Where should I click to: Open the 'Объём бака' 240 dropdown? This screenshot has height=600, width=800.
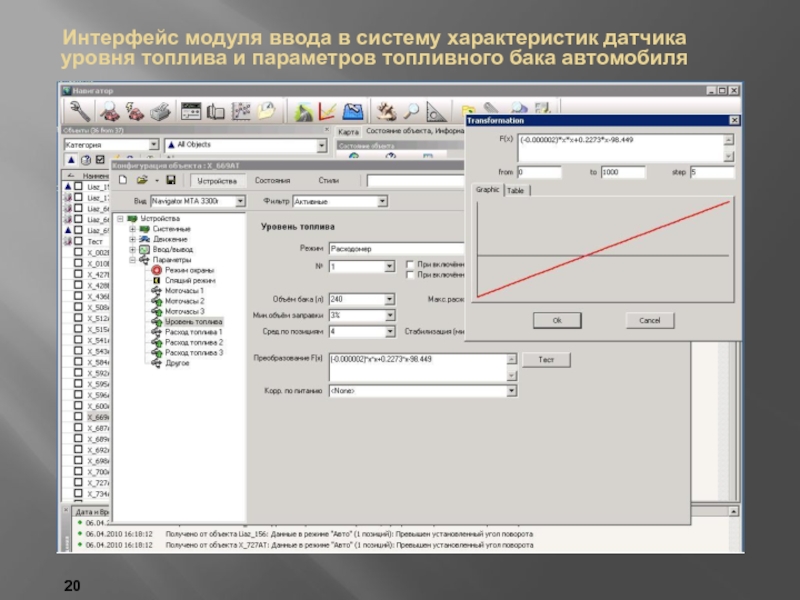coord(389,299)
